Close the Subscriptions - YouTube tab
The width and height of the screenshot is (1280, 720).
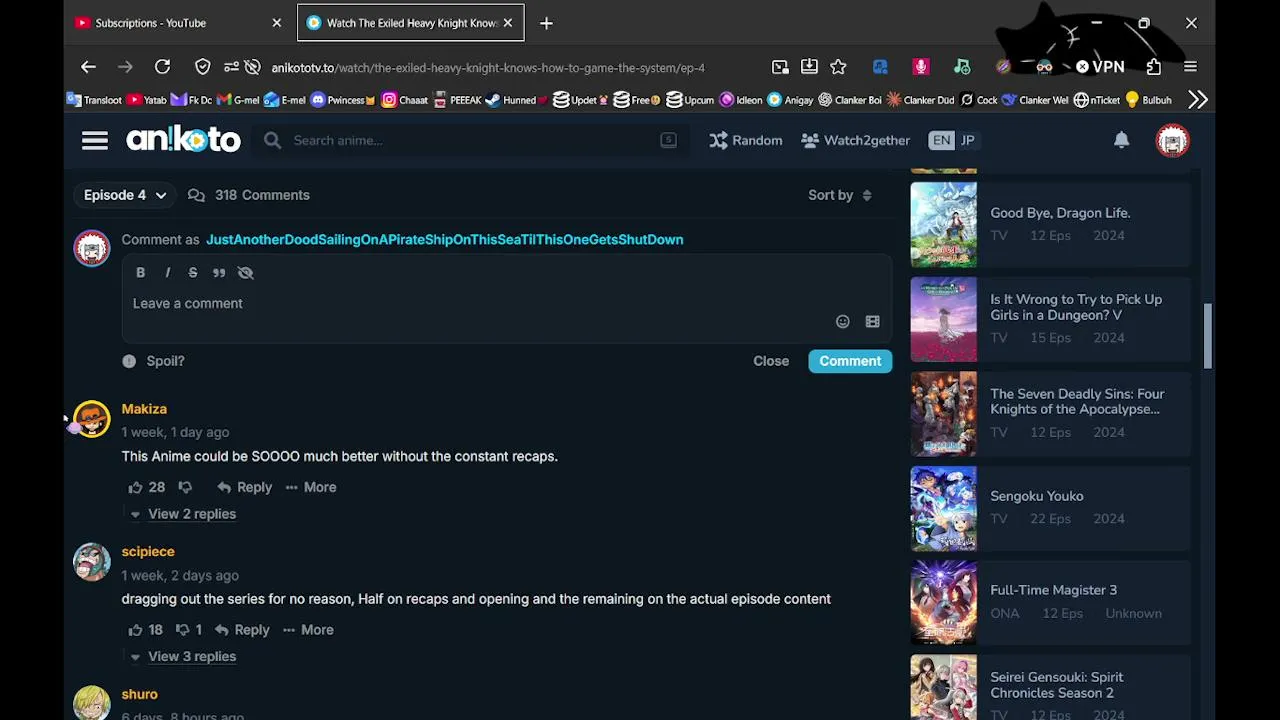point(277,23)
